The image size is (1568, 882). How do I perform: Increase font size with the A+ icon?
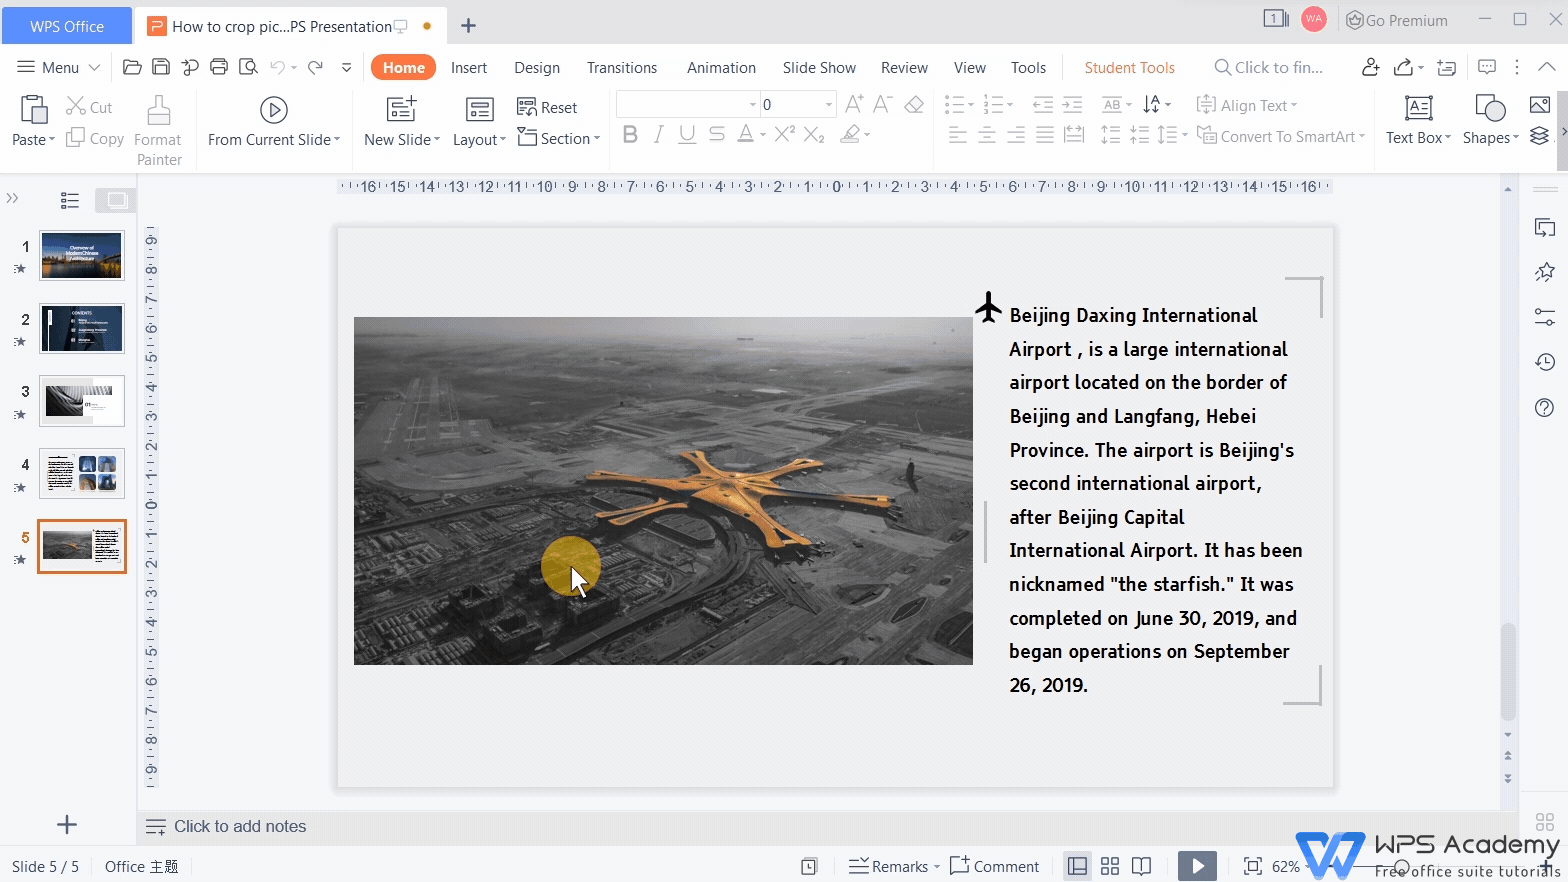854,105
